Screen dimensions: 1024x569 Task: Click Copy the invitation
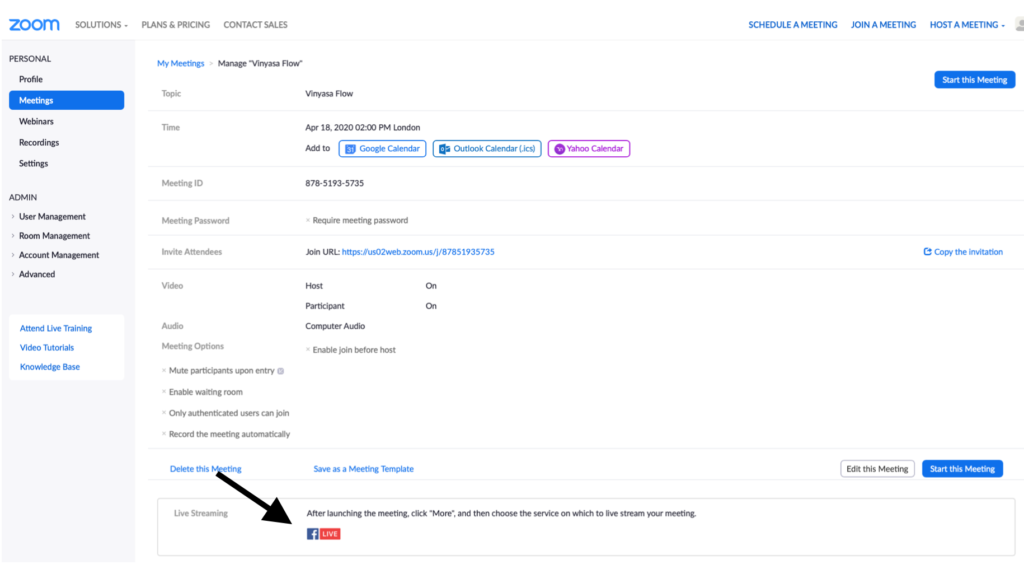[963, 252]
